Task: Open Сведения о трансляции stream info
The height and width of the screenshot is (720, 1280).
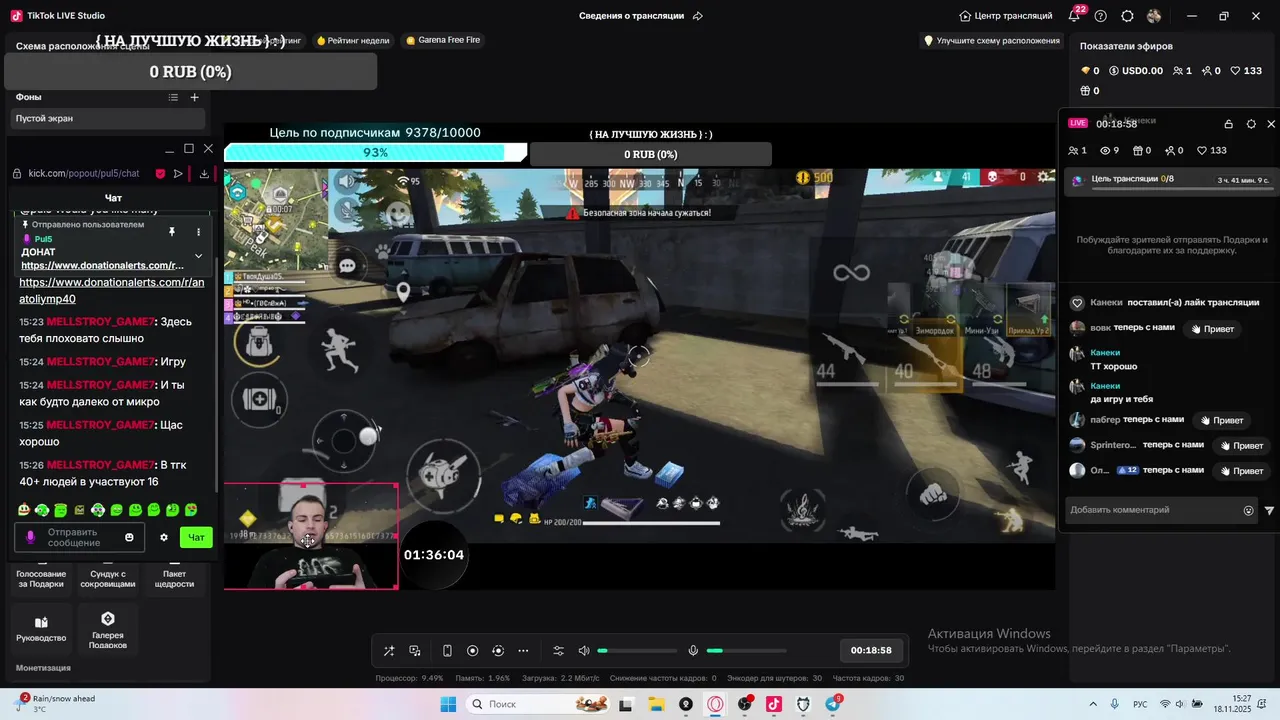Action: click(x=631, y=16)
